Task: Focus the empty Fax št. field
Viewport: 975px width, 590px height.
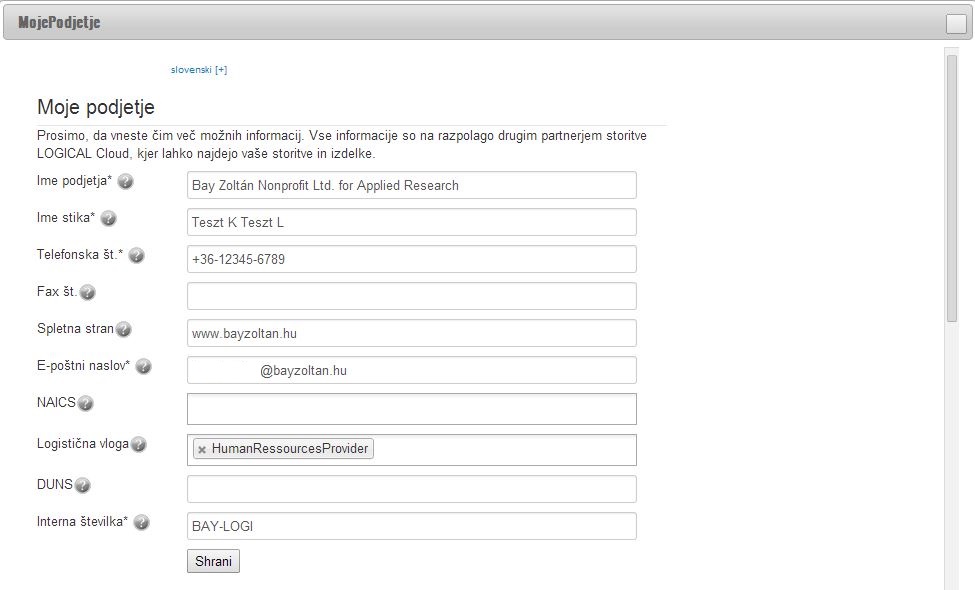Action: tap(412, 296)
